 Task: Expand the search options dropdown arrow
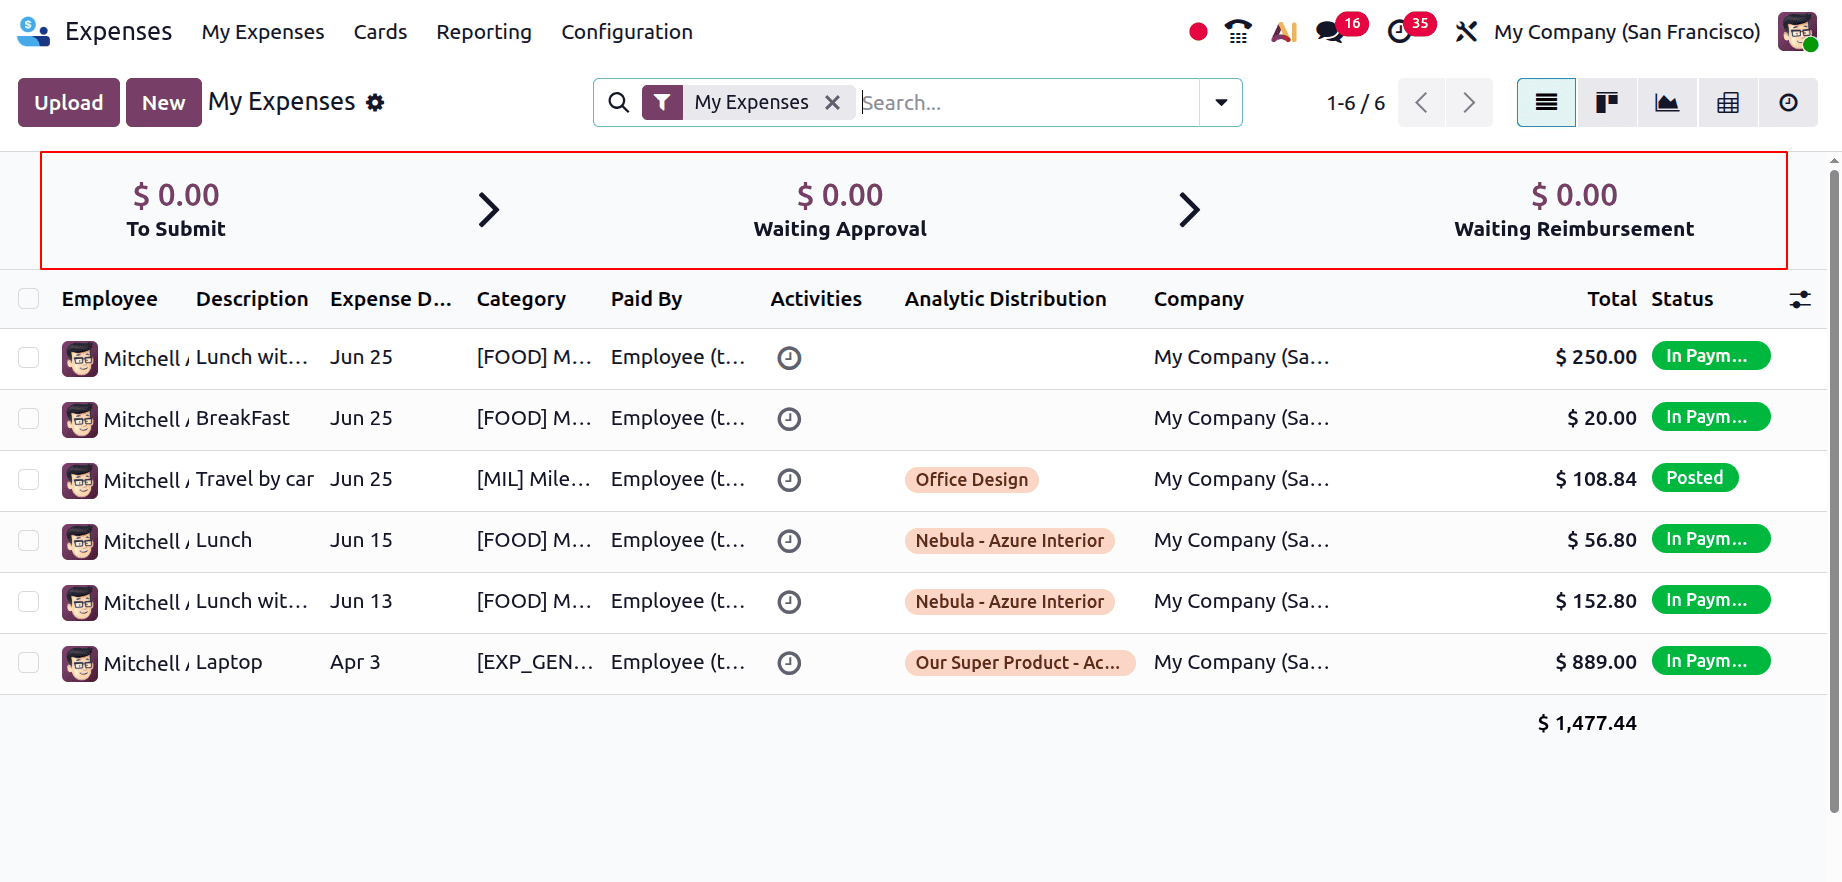pyautogui.click(x=1221, y=102)
